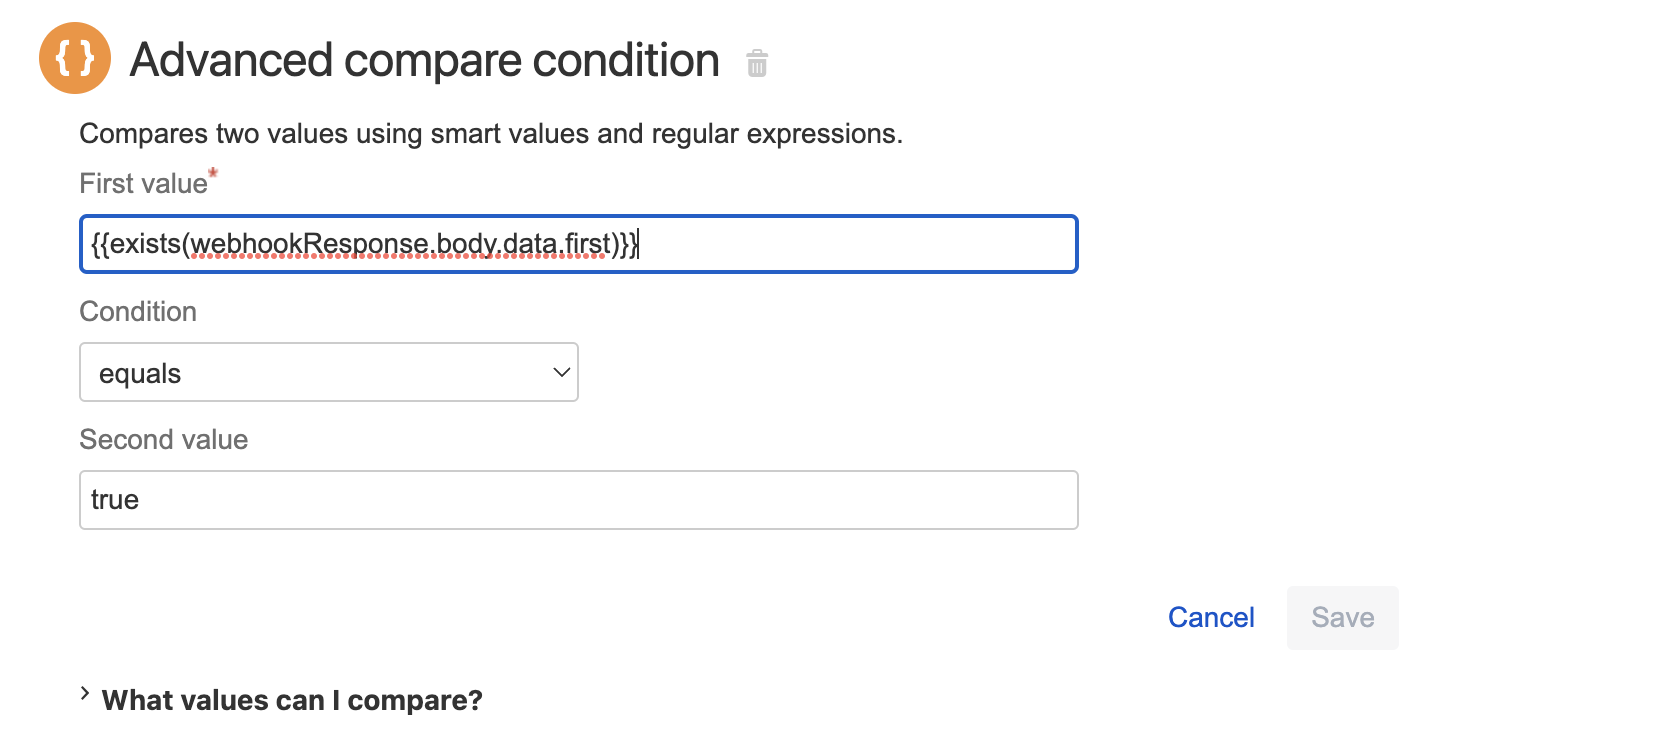The image size is (1668, 748).
Task: Click the Compares two values description text
Action: pos(490,134)
